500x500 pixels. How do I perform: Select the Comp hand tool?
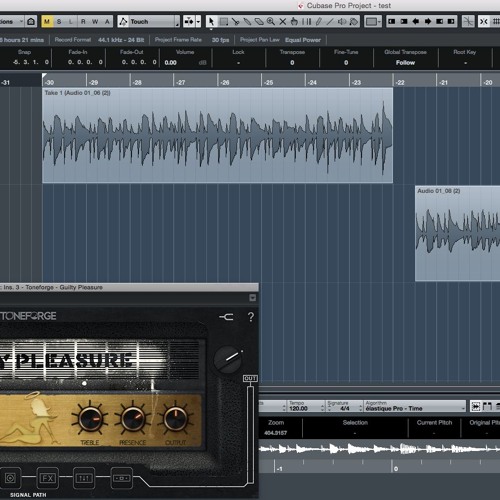click(x=294, y=22)
